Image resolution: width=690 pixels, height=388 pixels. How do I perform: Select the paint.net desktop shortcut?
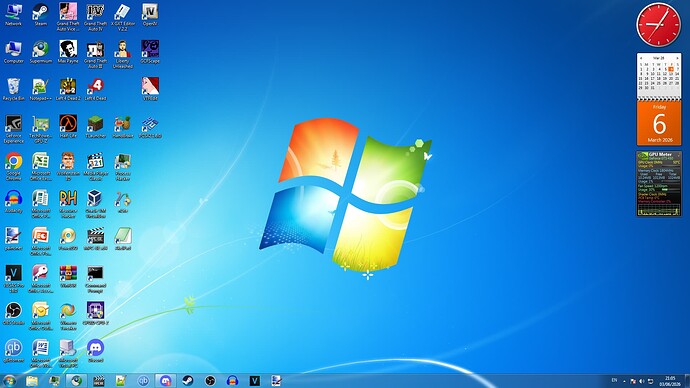(x=13, y=239)
